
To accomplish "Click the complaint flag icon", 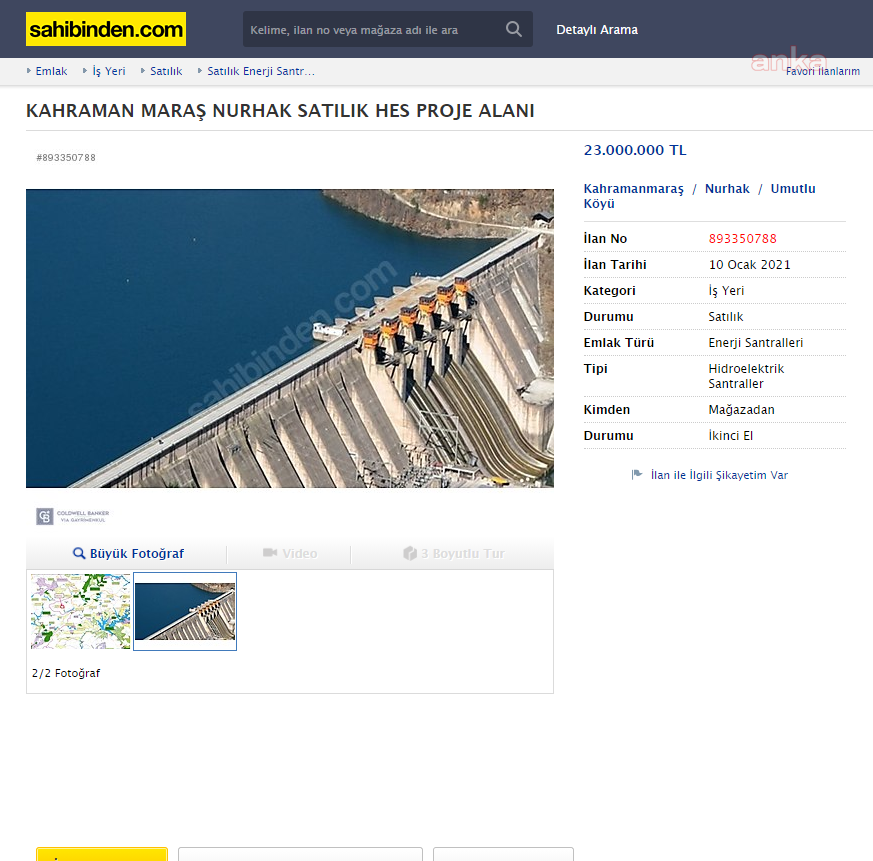I will [x=637, y=475].
